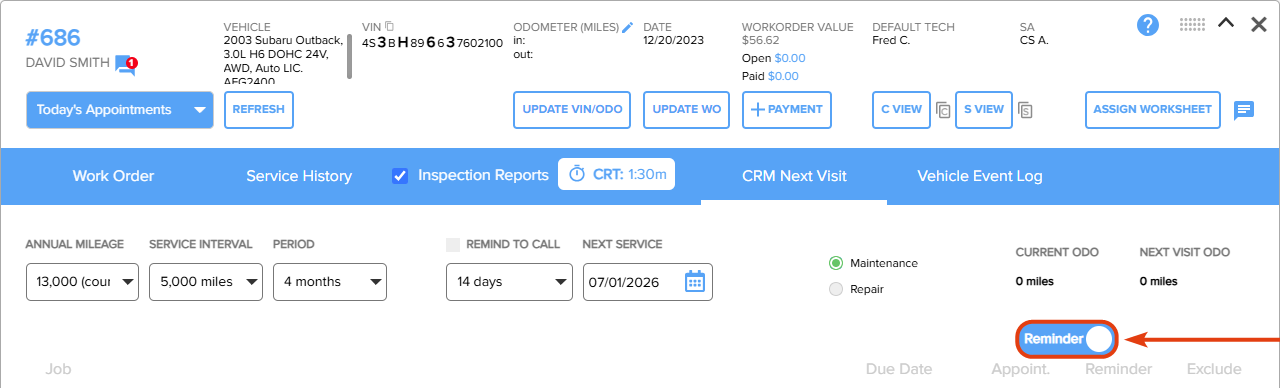The image size is (1280, 388).
Task: Open Today's Appointments dropdown
Action: [120, 110]
